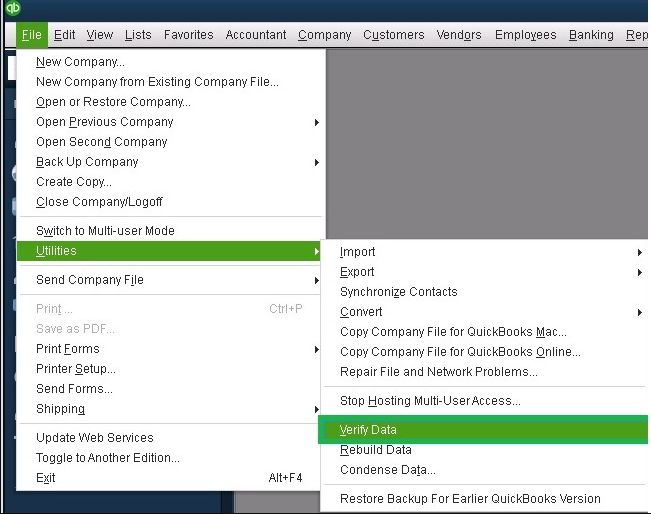The width and height of the screenshot is (651, 514).
Task: Expand the Shipping submenu
Action: pyautogui.click(x=169, y=409)
